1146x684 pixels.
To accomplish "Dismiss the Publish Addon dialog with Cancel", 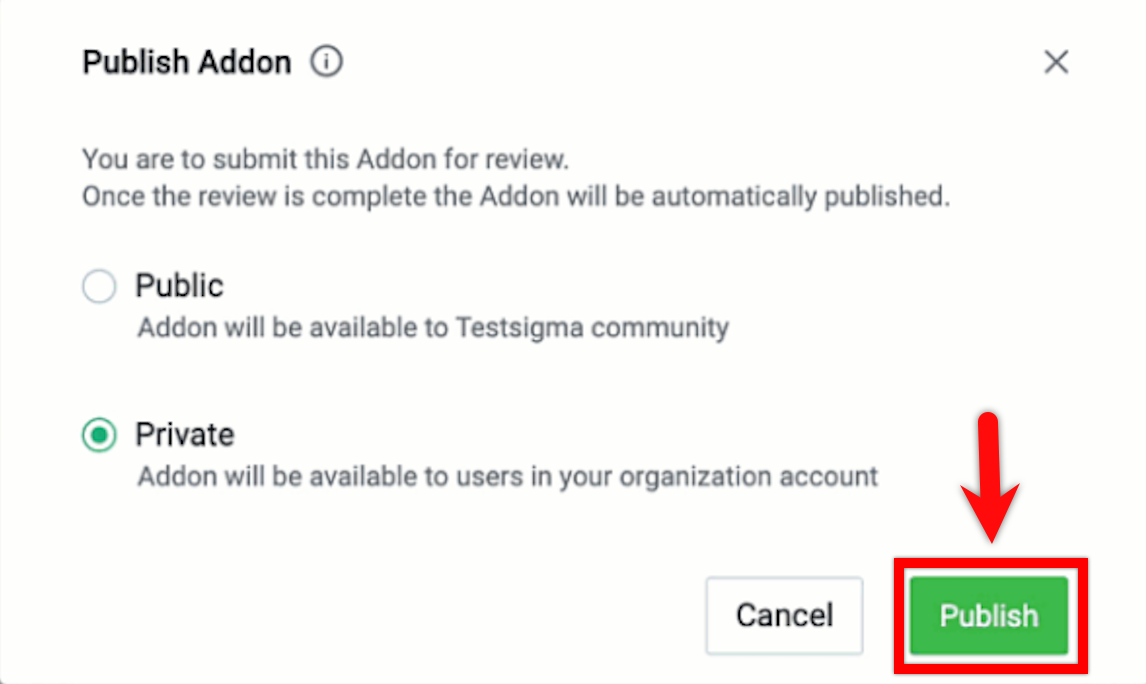I will [784, 616].
